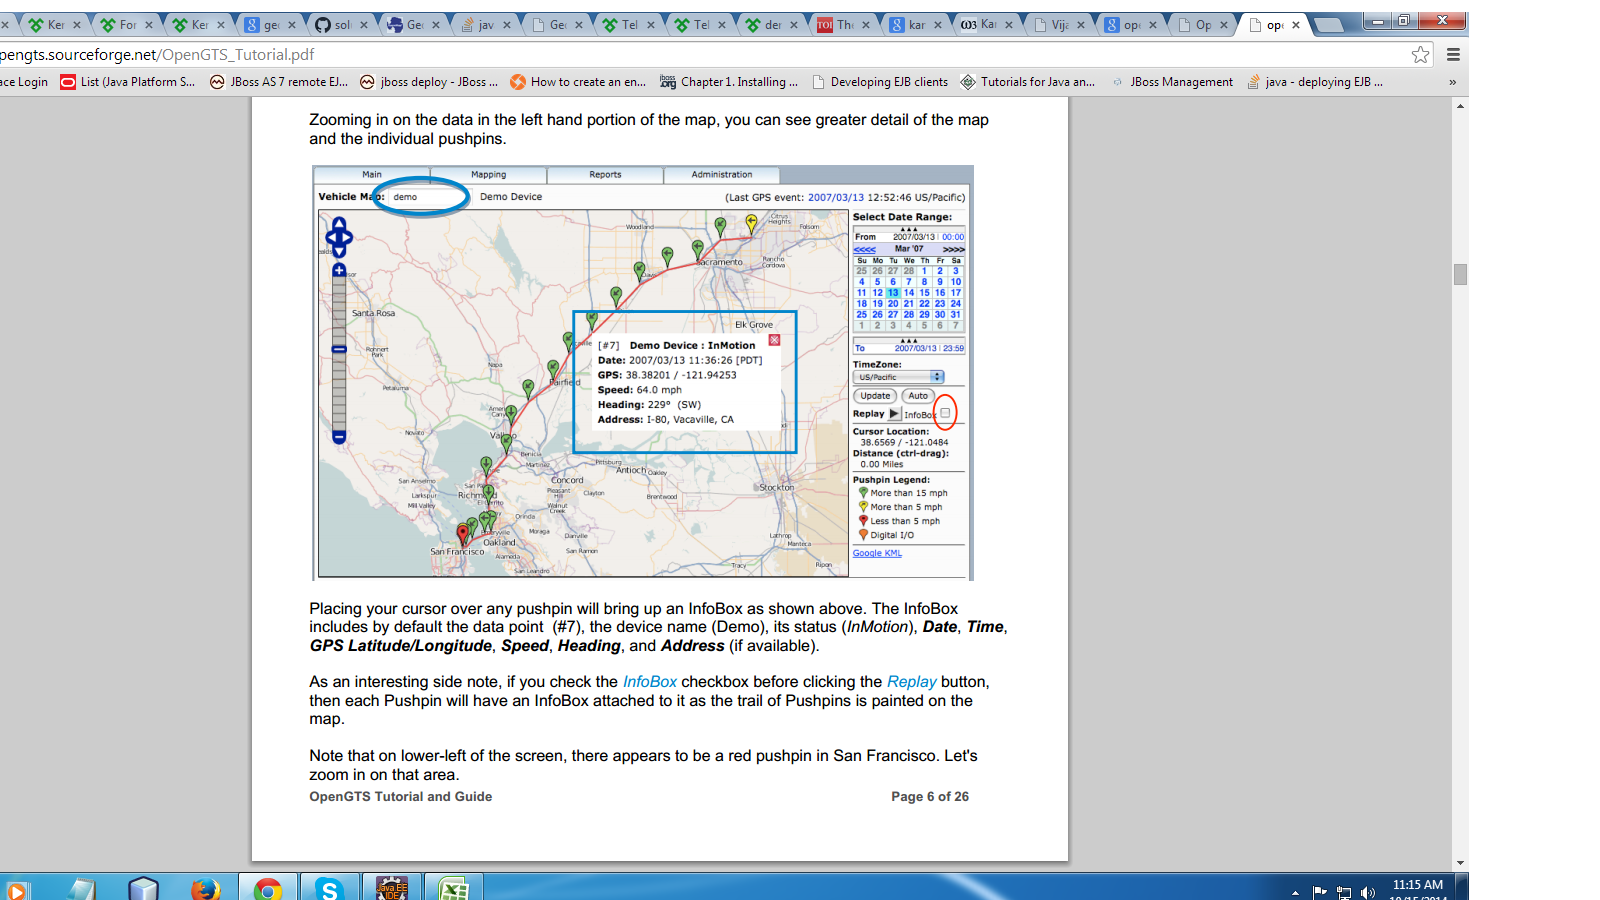Open the 'Developing EJB clients' bookmark
Viewport: 1600px width, 900px height.
(880, 82)
